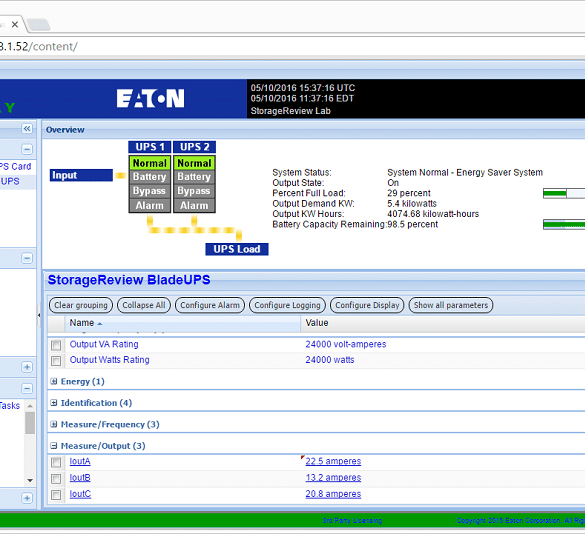Click the Battery Capacity Remaining progress bar
The height and width of the screenshot is (534, 585).
click(564, 224)
